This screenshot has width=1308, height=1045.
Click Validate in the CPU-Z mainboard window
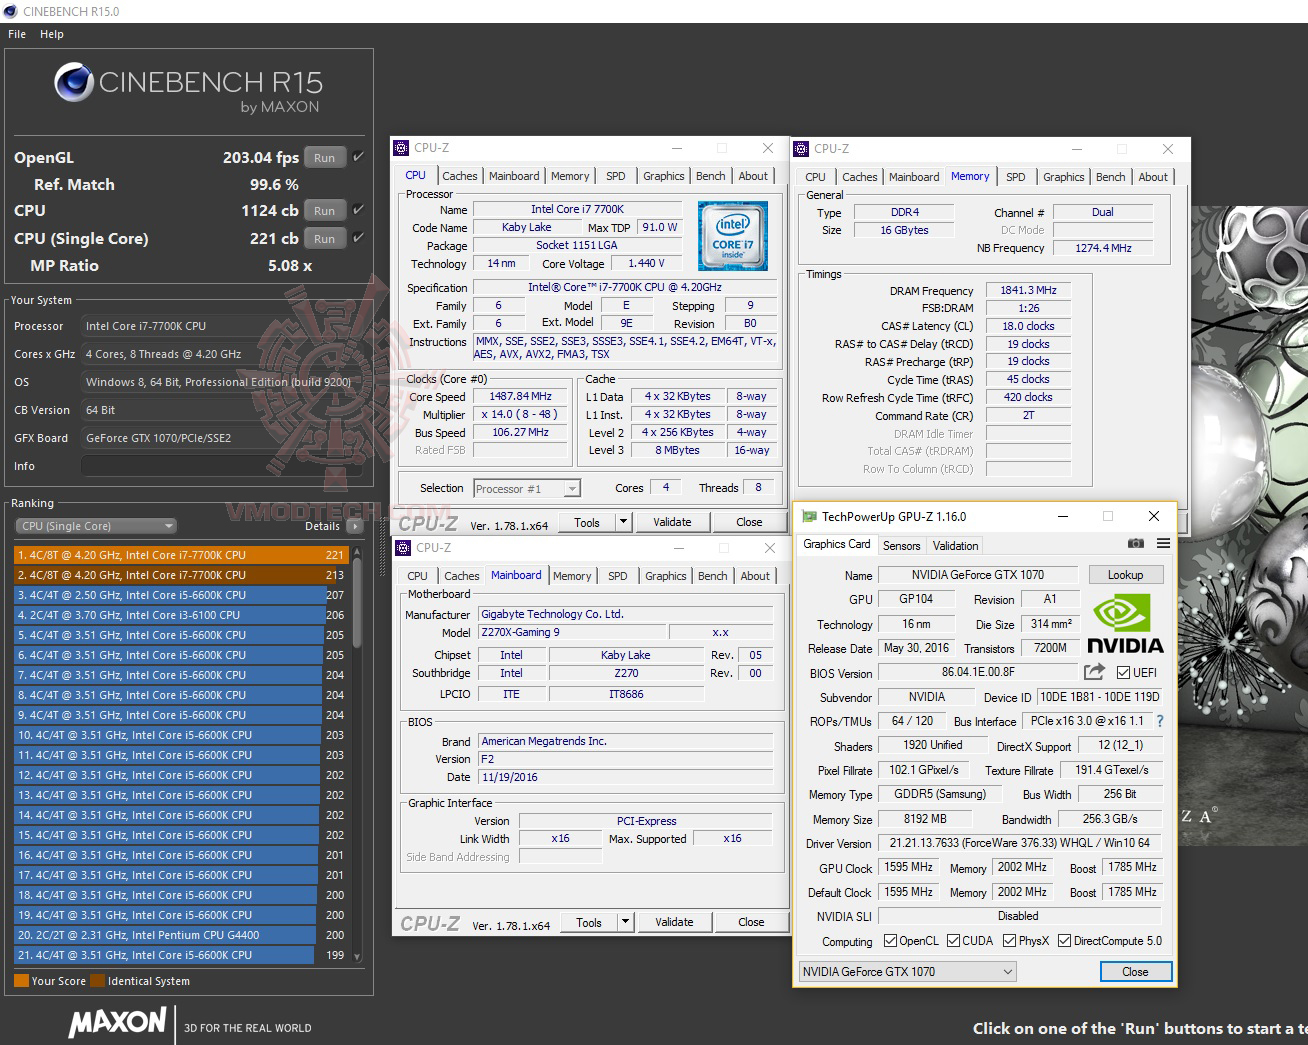click(674, 922)
